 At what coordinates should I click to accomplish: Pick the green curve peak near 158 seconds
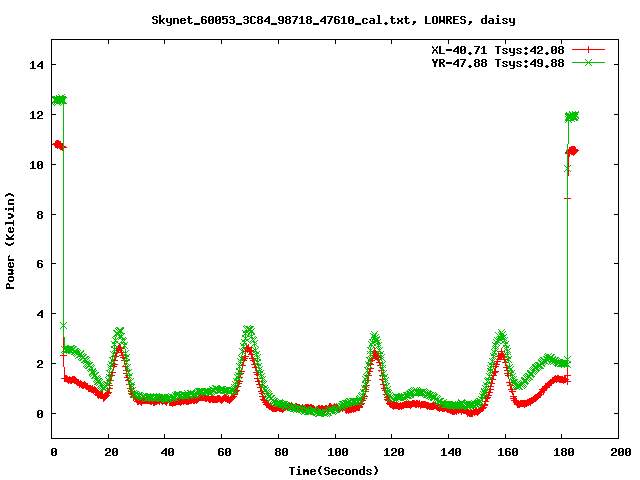click(x=501, y=335)
